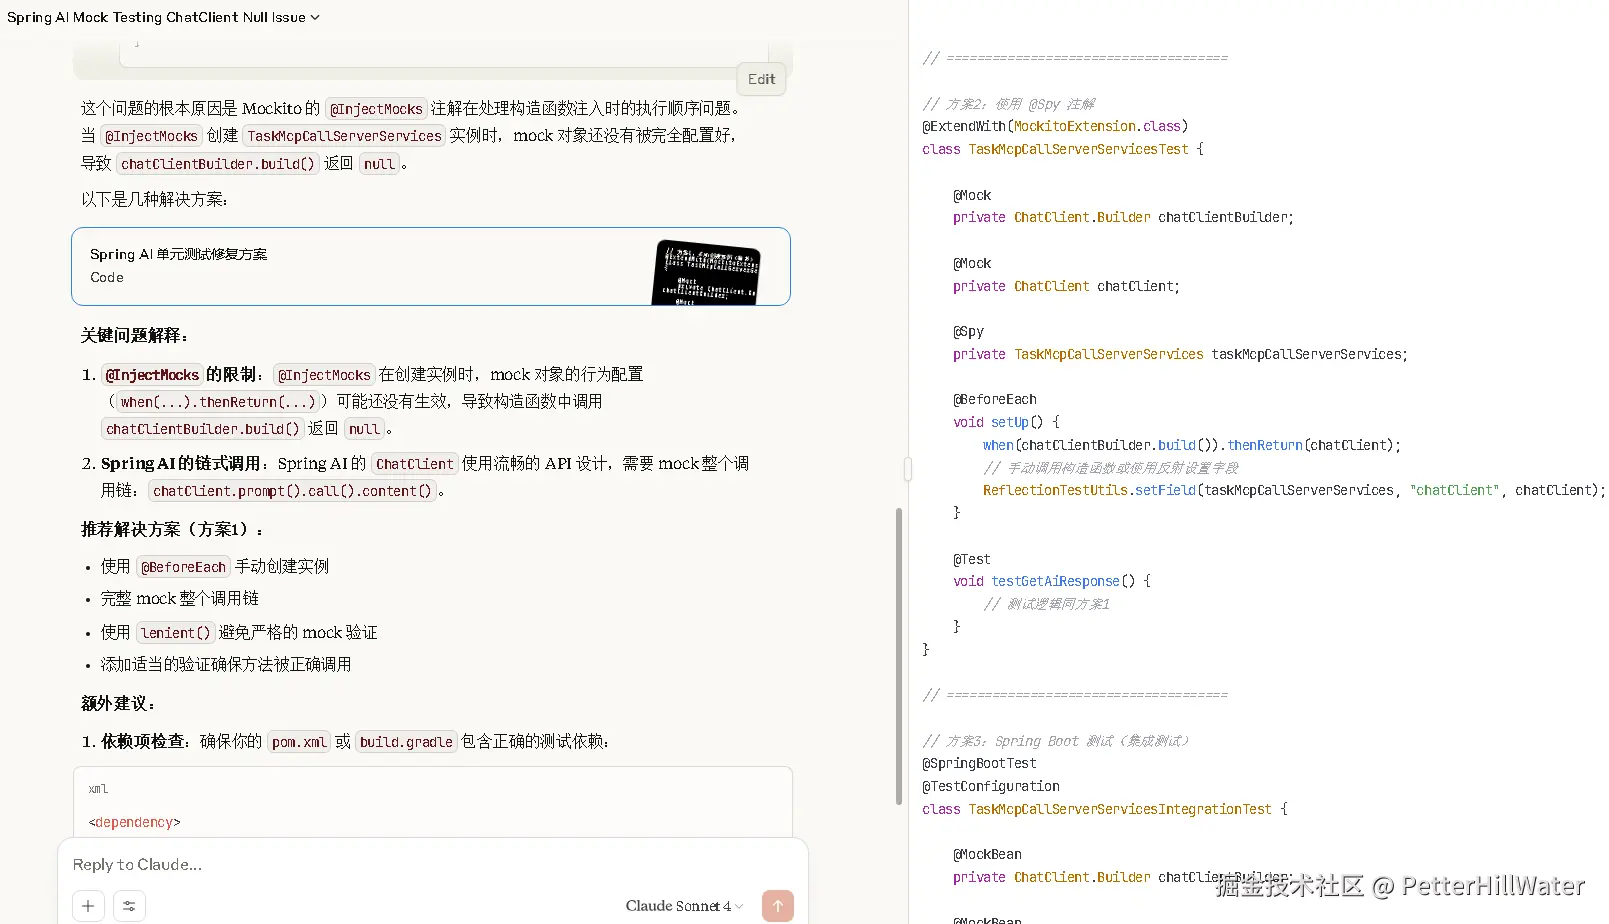Open the conversation title dropdown chevron
This screenshot has height=924, width=1609.
pyautogui.click(x=315, y=17)
